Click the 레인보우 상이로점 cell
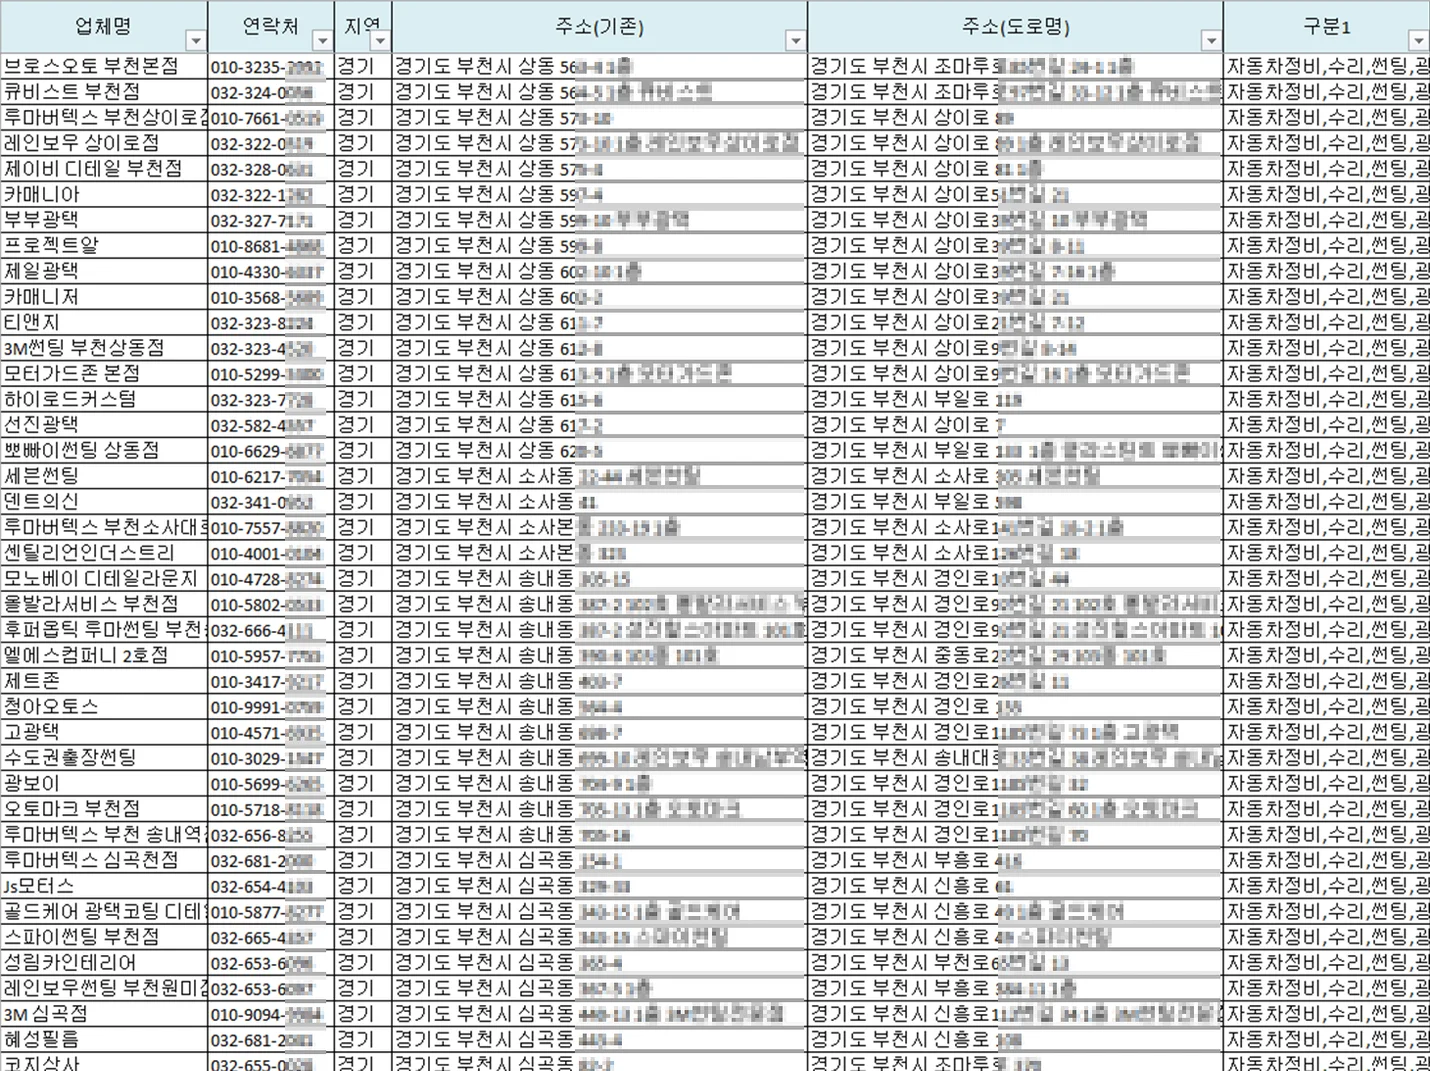The height and width of the screenshot is (1071, 1430). 104,143
